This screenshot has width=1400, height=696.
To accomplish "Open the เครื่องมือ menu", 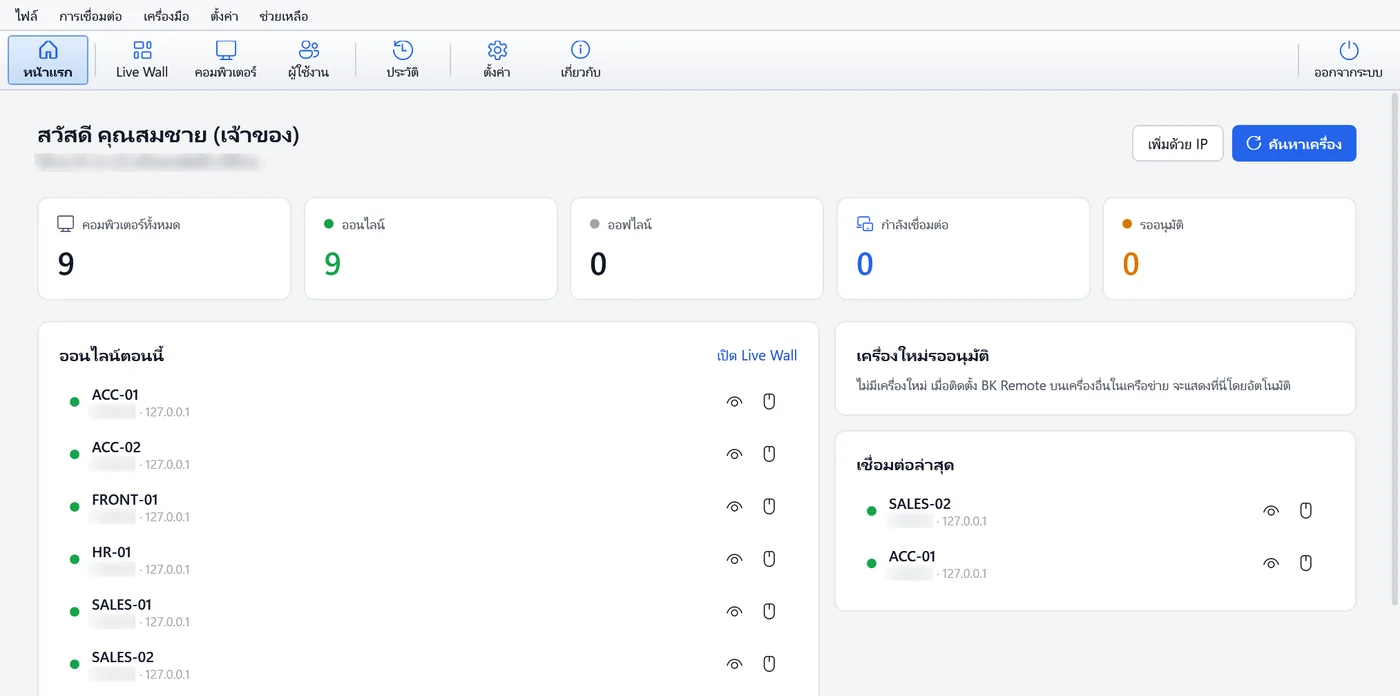I will pyautogui.click(x=166, y=16).
